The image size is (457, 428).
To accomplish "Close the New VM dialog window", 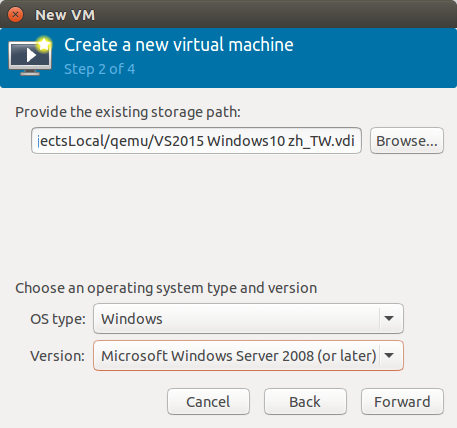I will pyautogui.click(x=15, y=15).
